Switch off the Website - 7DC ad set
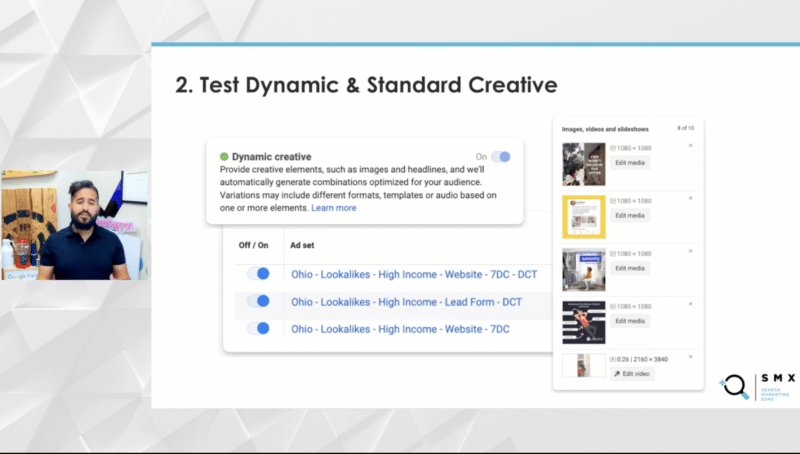The width and height of the screenshot is (800, 454). tap(258, 329)
